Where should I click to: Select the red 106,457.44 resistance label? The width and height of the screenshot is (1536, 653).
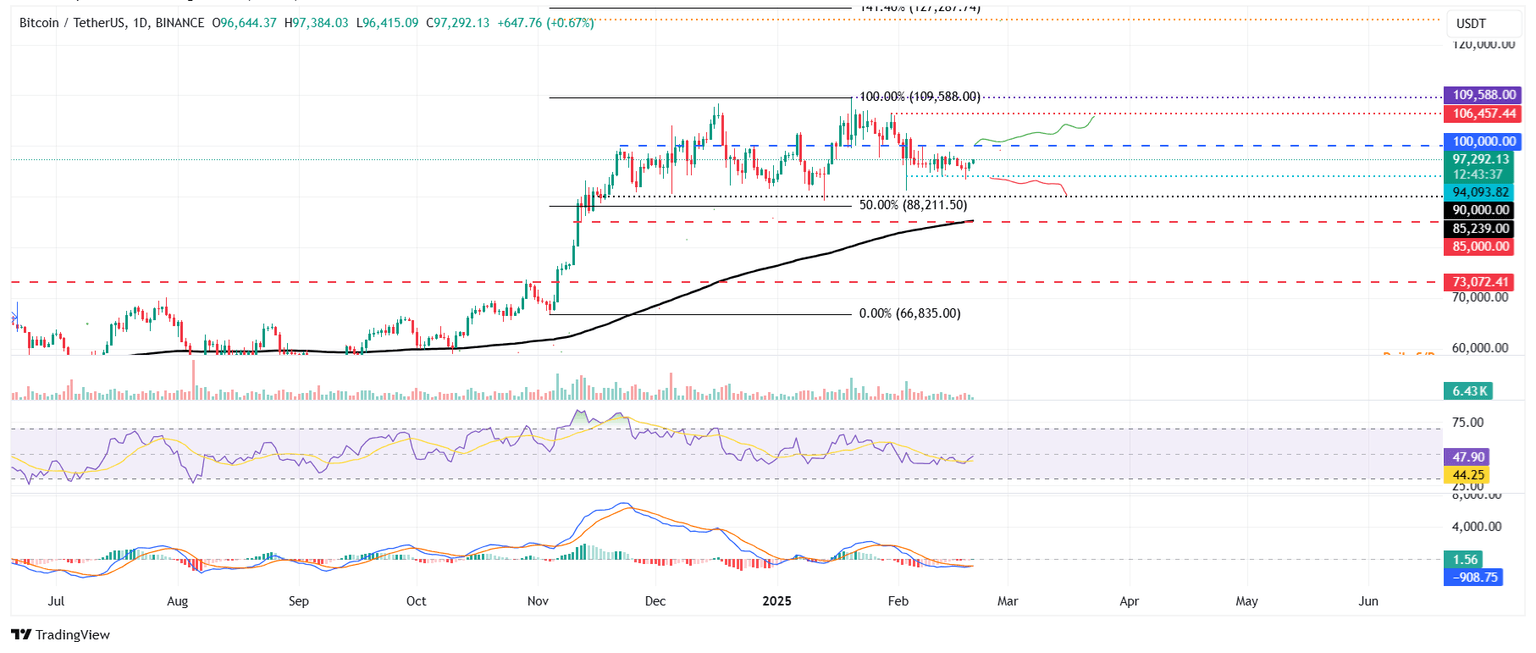click(x=1482, y=113)
